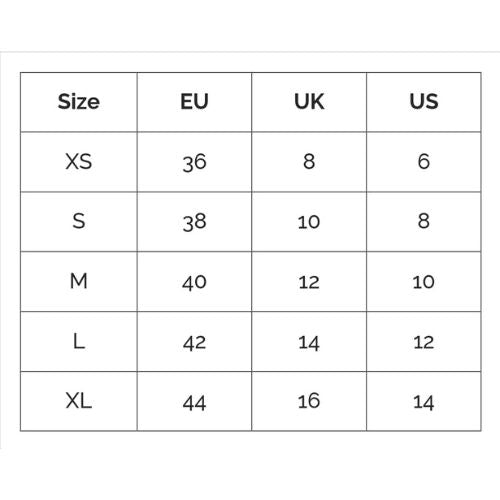Viewport: 500px width, 500px height.
Task: Click US value 6 in XS row
Action: pos(424,161)
